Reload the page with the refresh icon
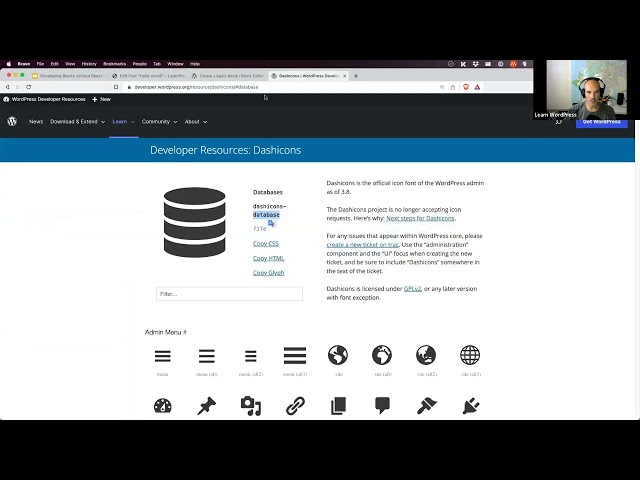The height and width of the screenshot is (480, 640). (x=29, y=87)
